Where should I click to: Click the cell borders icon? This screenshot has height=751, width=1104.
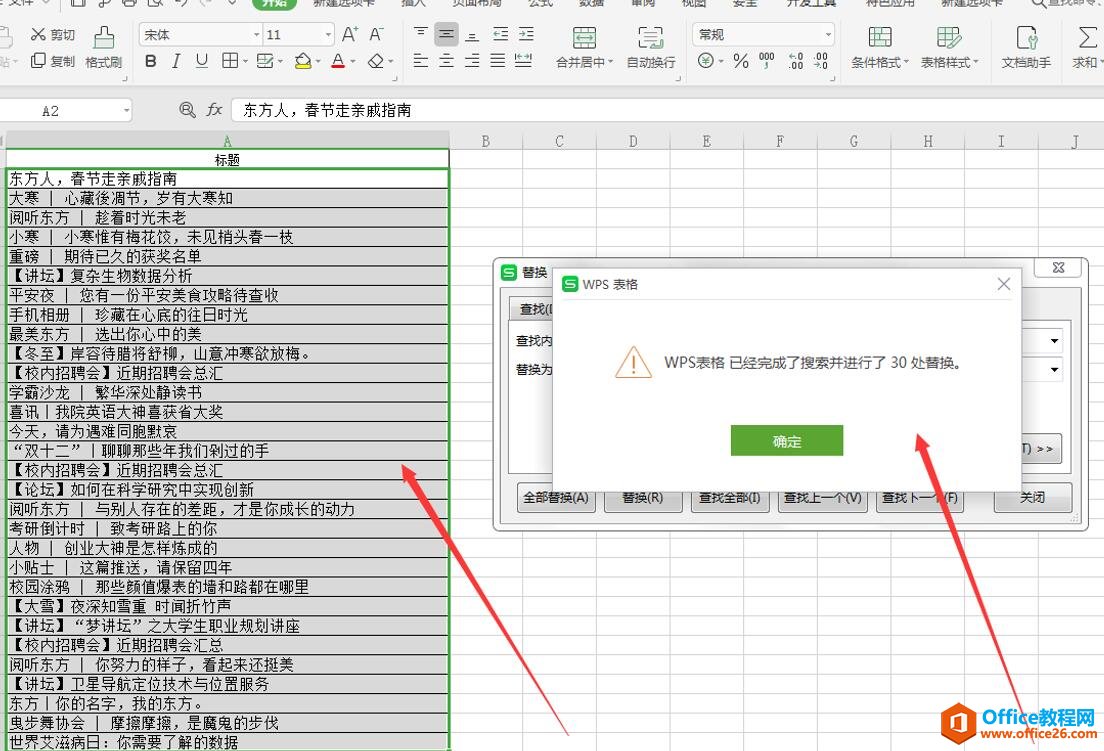click(230, 61)
